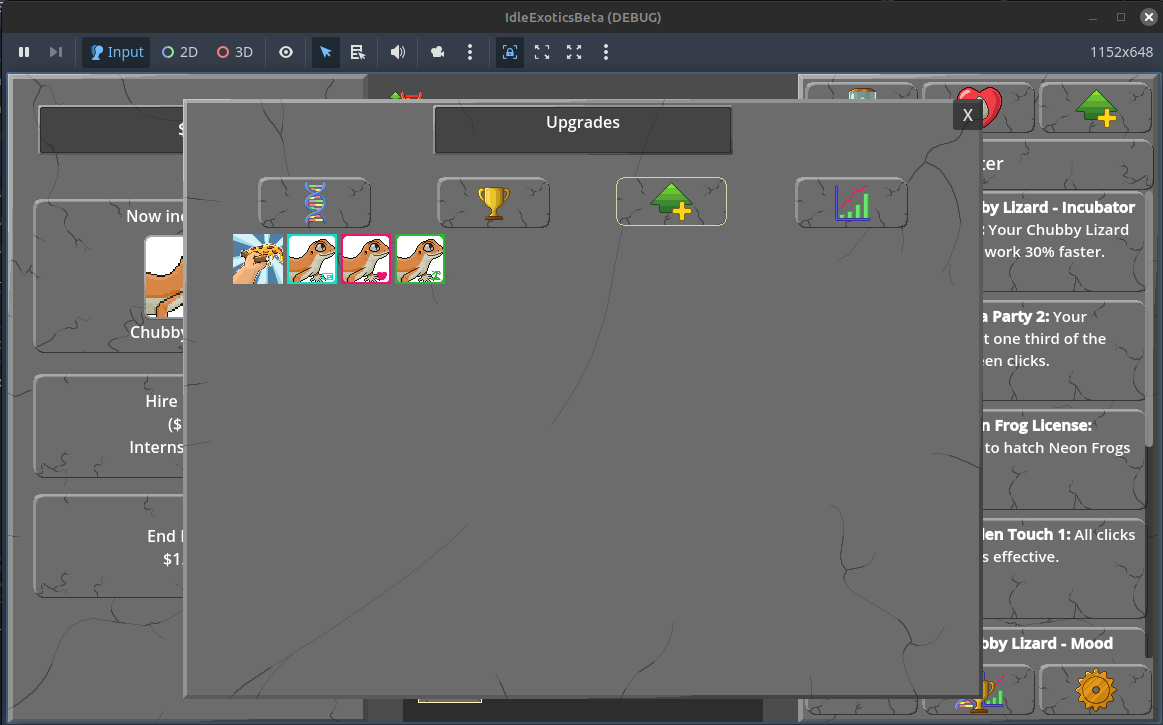The image size is (1163, 725).
Task: Open embed options three-dot menu
Action: tap(606, 52)
